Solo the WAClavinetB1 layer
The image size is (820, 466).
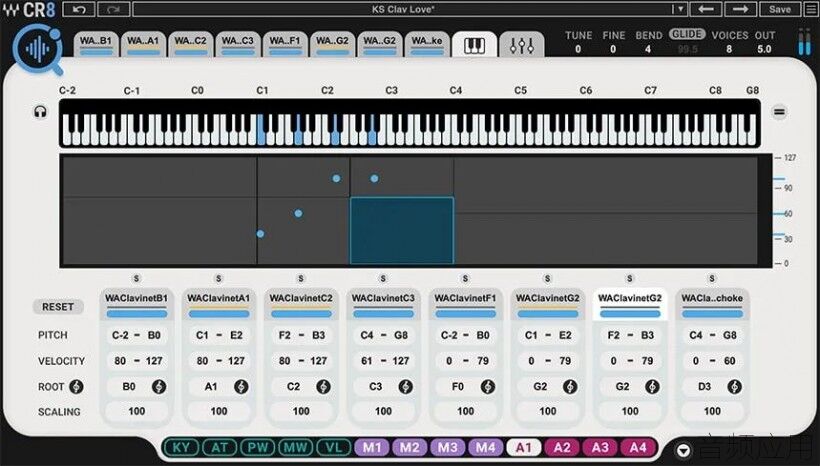click(x=136, y=279)
